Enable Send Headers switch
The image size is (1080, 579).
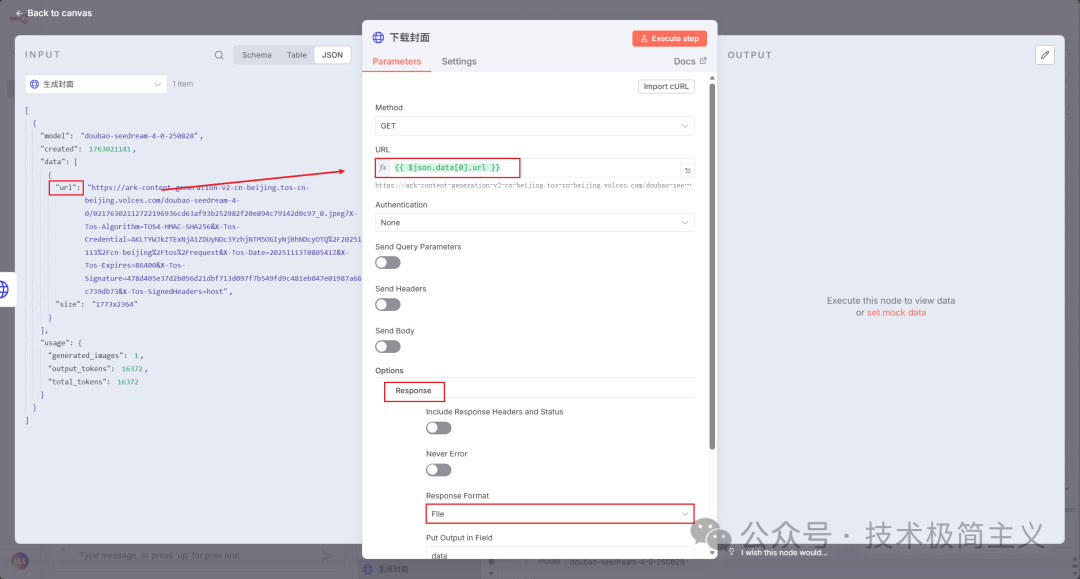pyautogui.click(x=388, y=304)
